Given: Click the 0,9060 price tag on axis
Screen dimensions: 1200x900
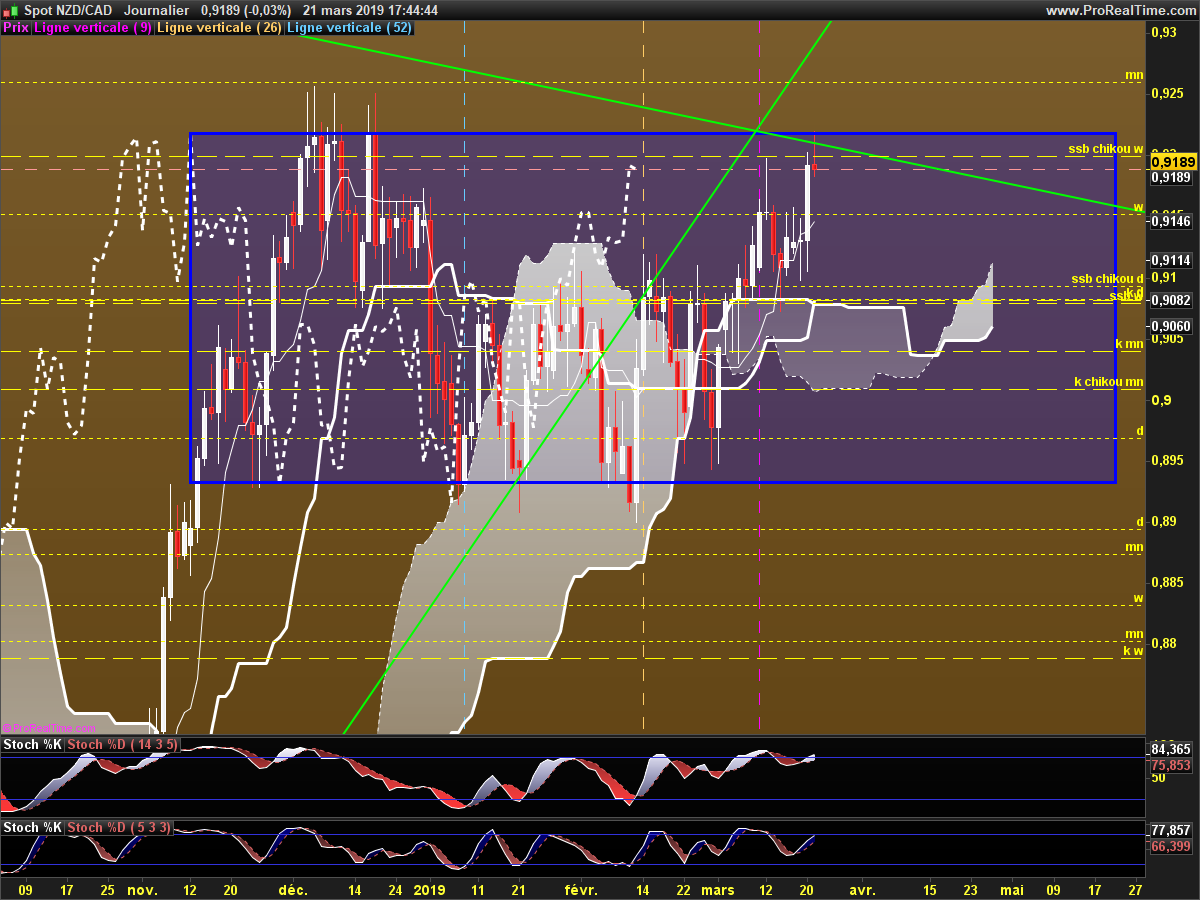Looking at the screenshot, I should point(1171,326).
